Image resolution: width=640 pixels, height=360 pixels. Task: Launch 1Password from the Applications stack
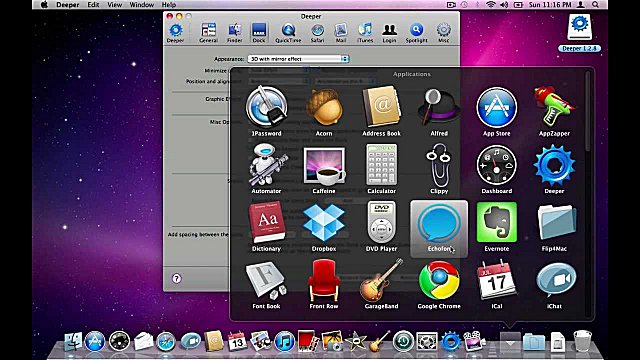[x=266, y=111]
